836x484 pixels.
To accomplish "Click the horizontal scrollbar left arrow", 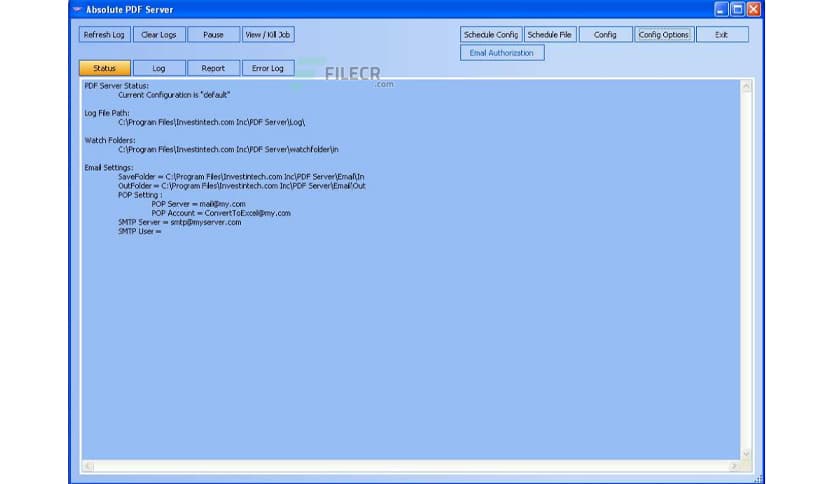I will pyautogui.click(x=89, y=466).
